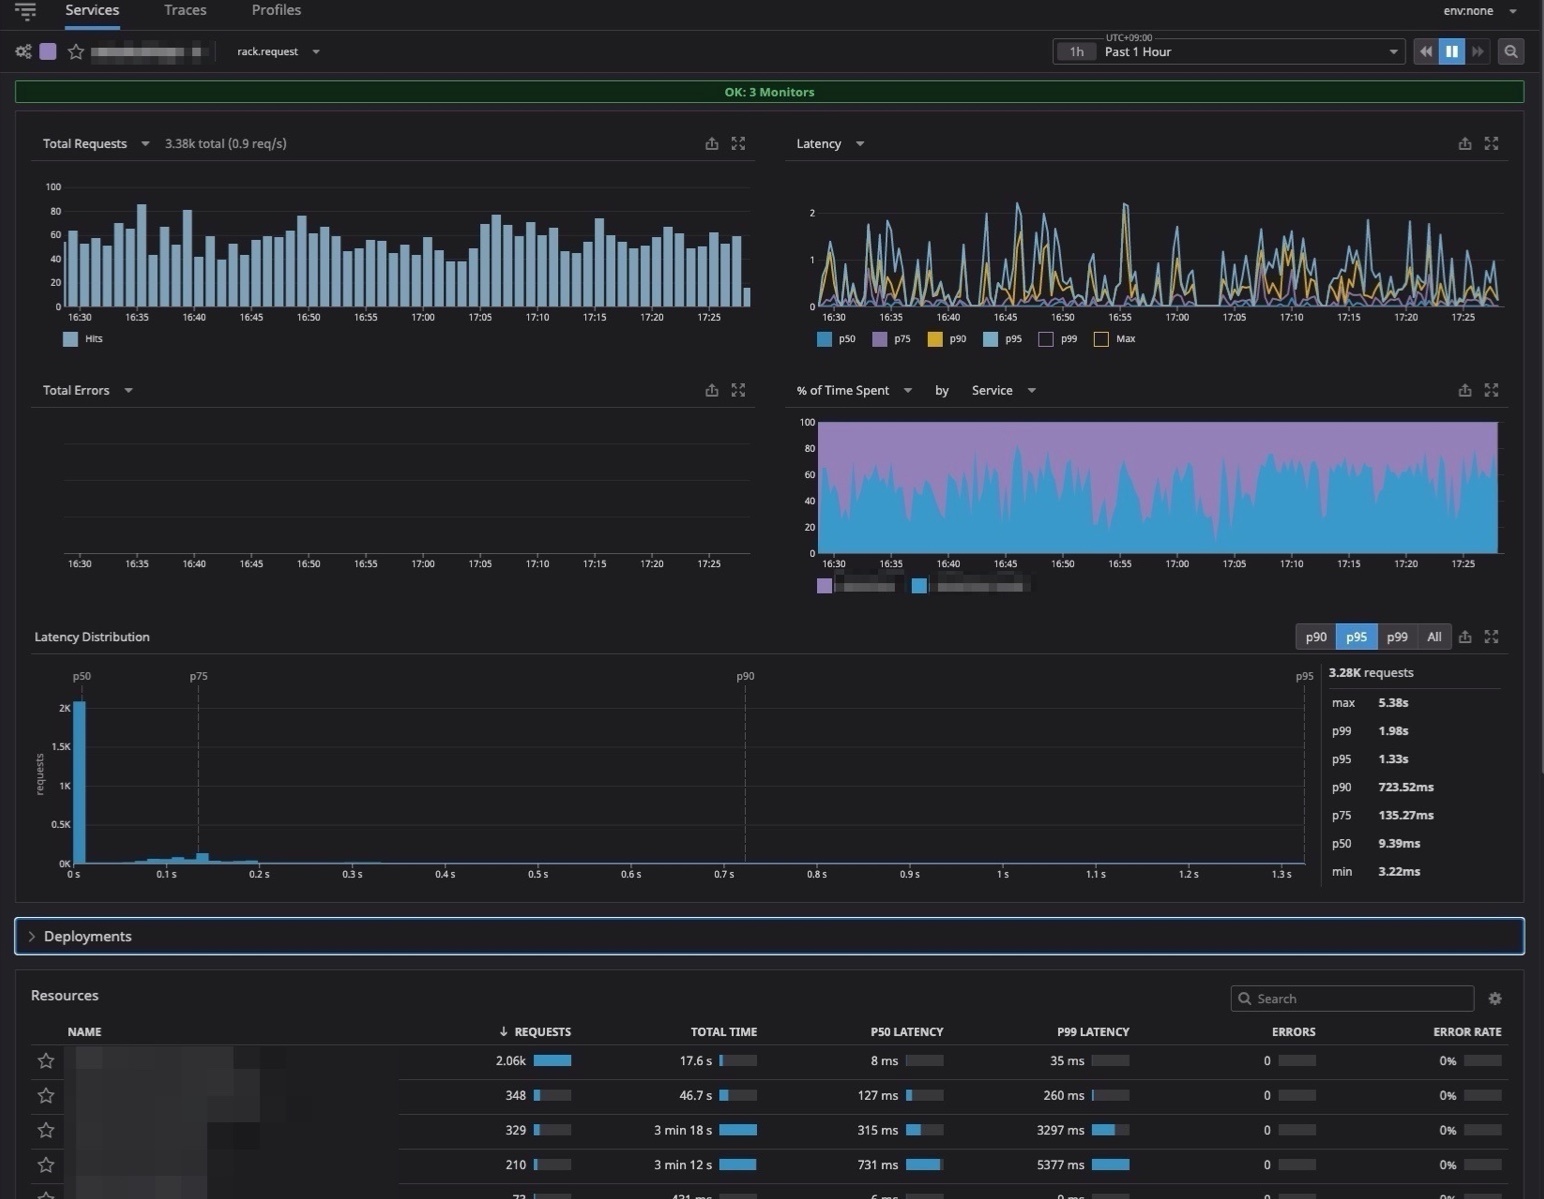Pause live time updates
Viewport: 1544px width, 1199px height.
tap(1451, 52)
